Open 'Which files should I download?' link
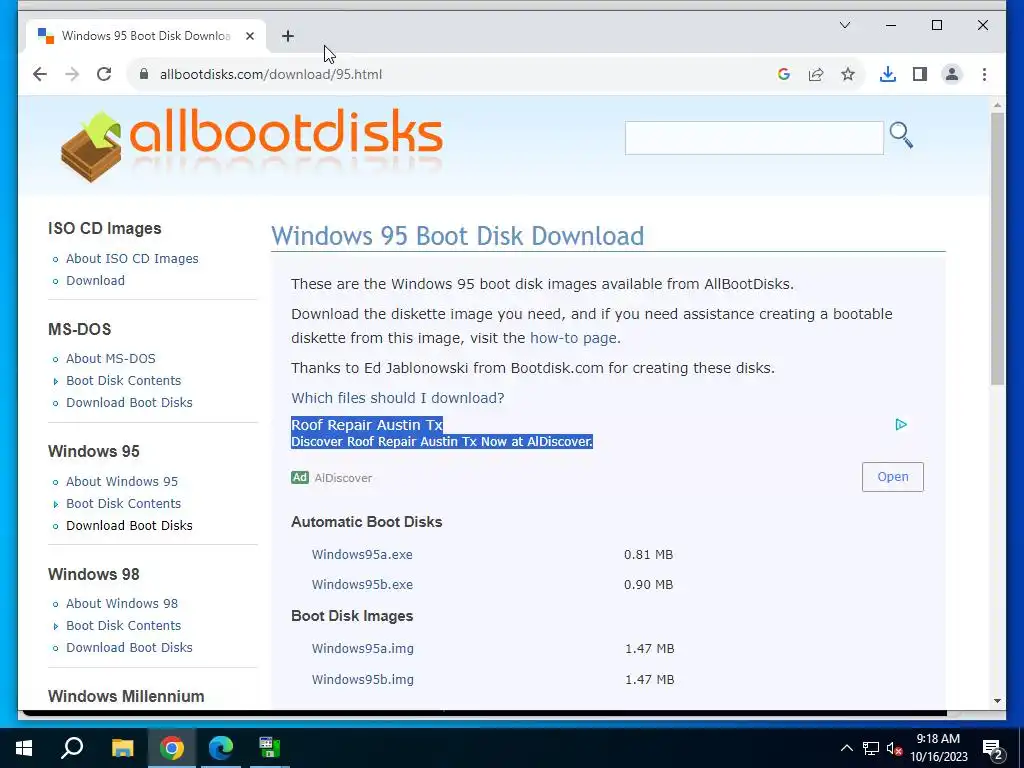 [398, 398]
